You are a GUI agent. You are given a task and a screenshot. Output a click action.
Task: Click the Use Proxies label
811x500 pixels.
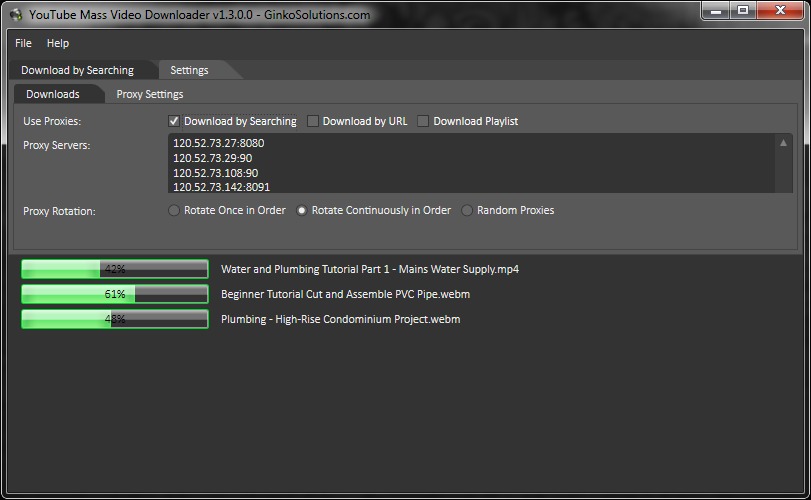(x=52, y=121)
